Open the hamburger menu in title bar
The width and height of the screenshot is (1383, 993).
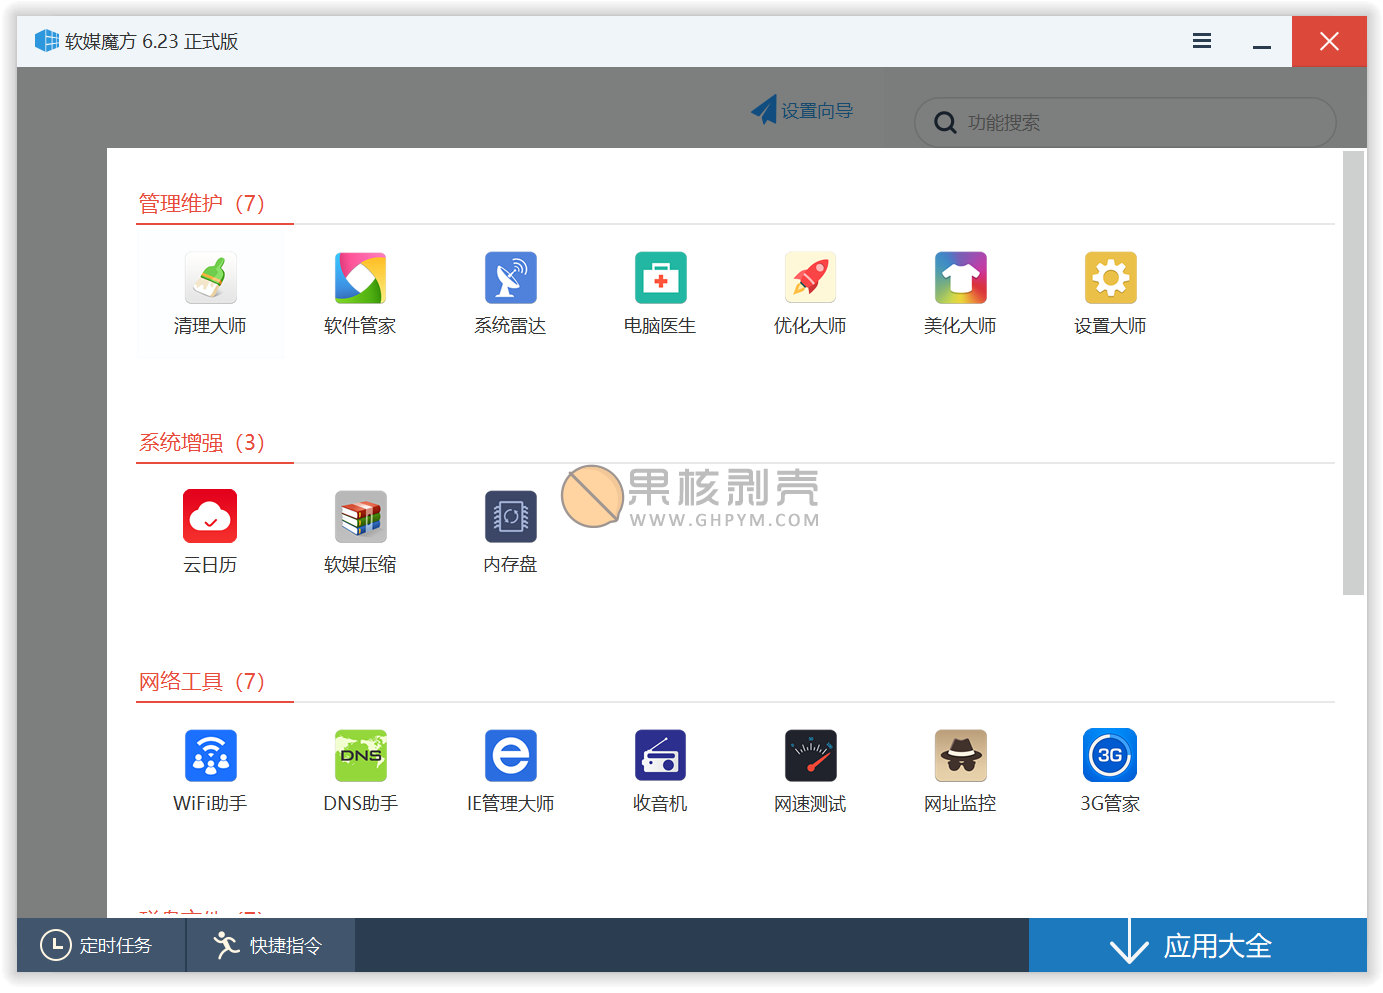[x=1202, y=41]
